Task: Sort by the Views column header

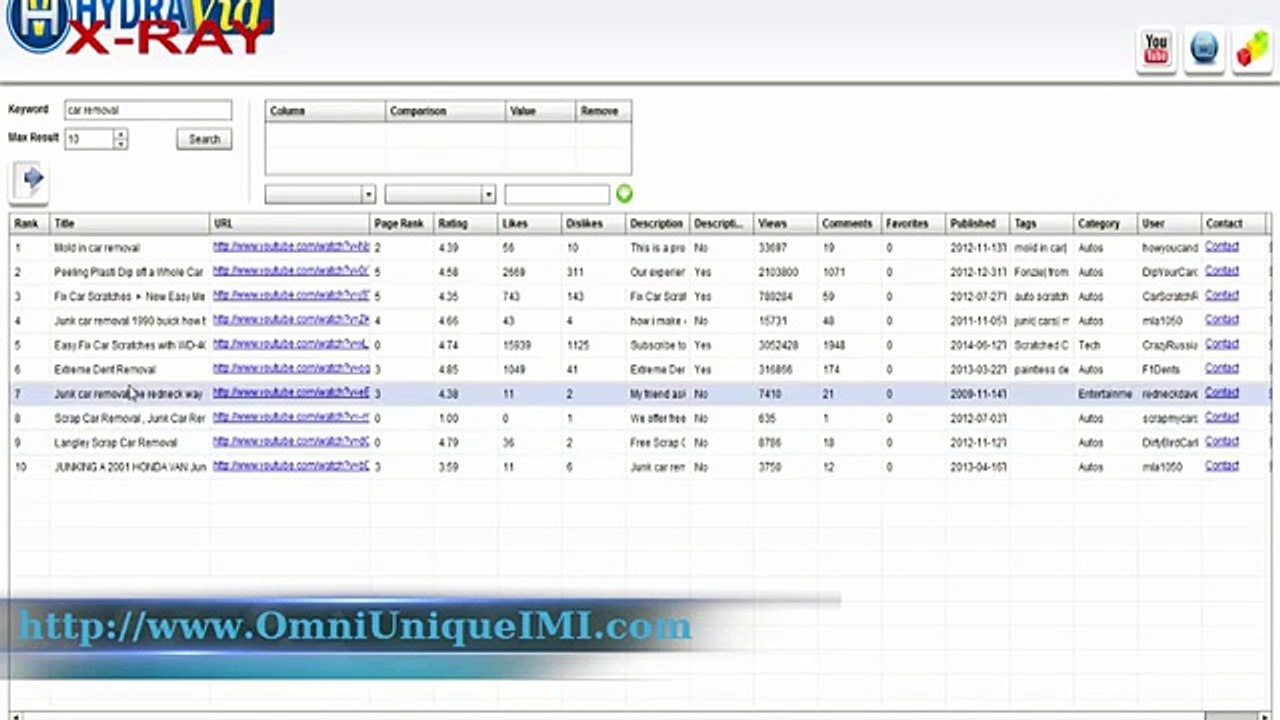Action: (786, 223)
